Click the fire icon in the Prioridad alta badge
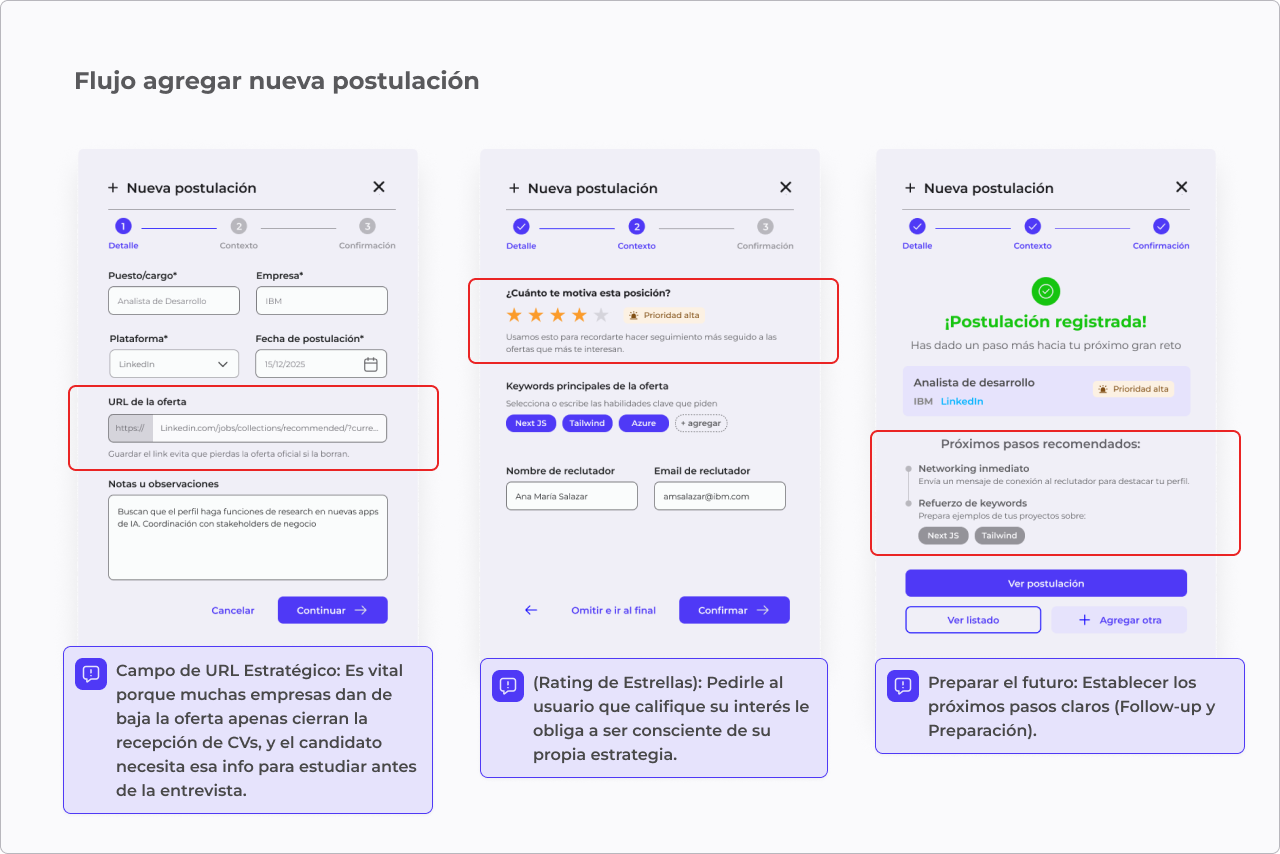Viewport: 1280px width, 854px height. pos(633,315)
